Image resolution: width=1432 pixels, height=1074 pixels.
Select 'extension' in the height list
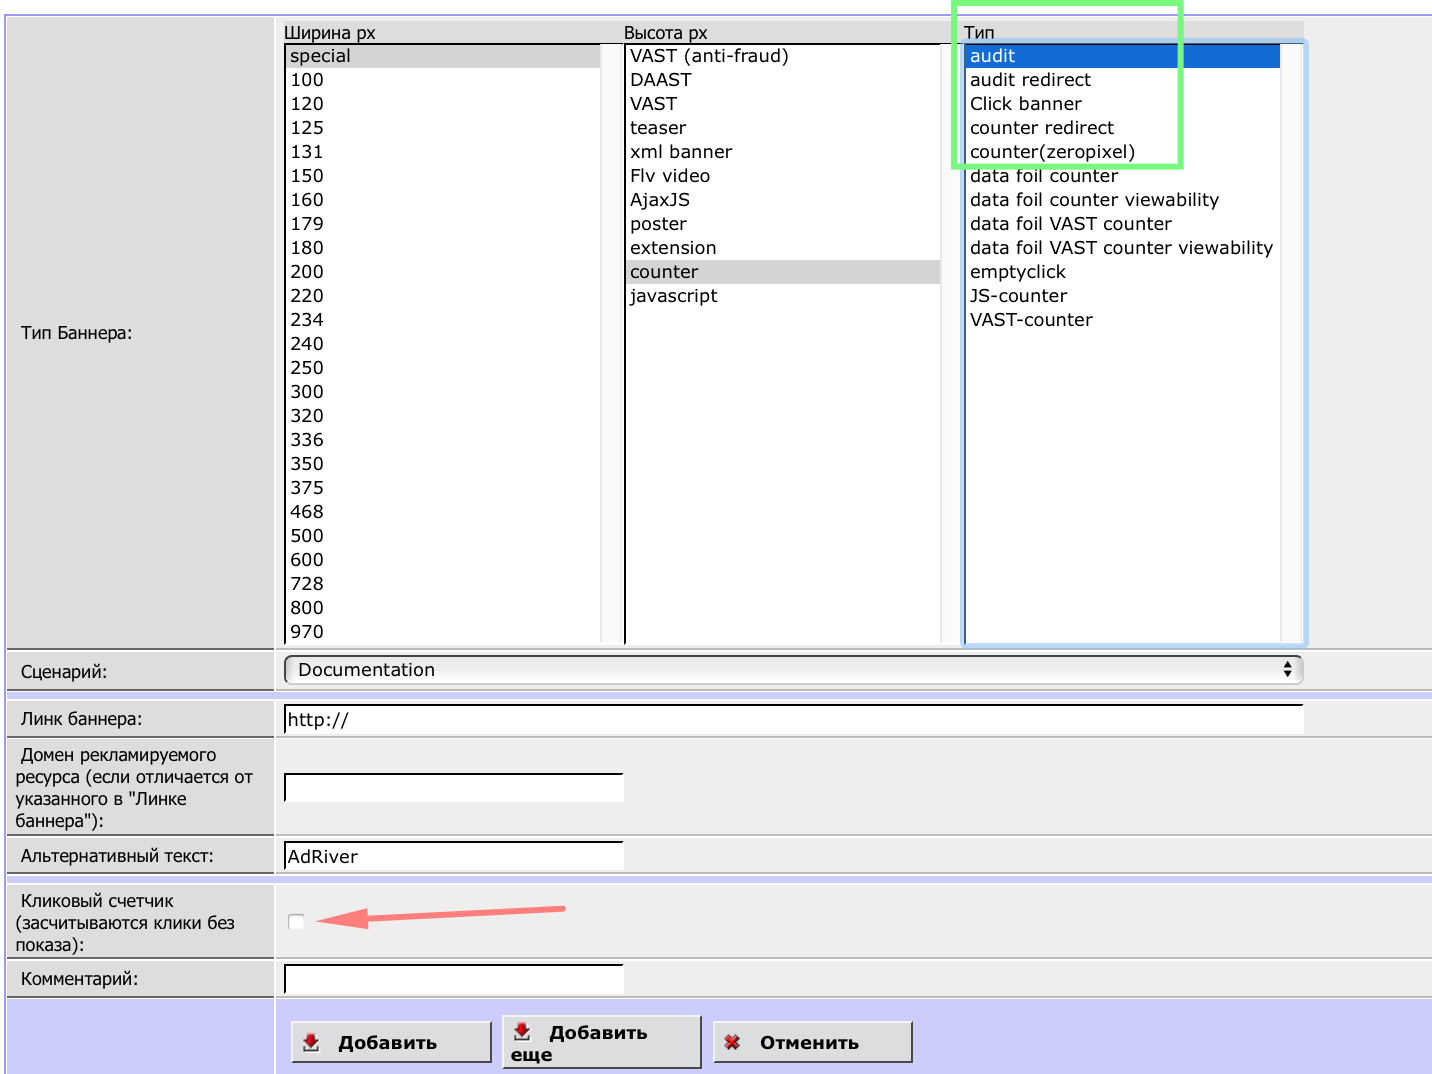pos(783,248)
